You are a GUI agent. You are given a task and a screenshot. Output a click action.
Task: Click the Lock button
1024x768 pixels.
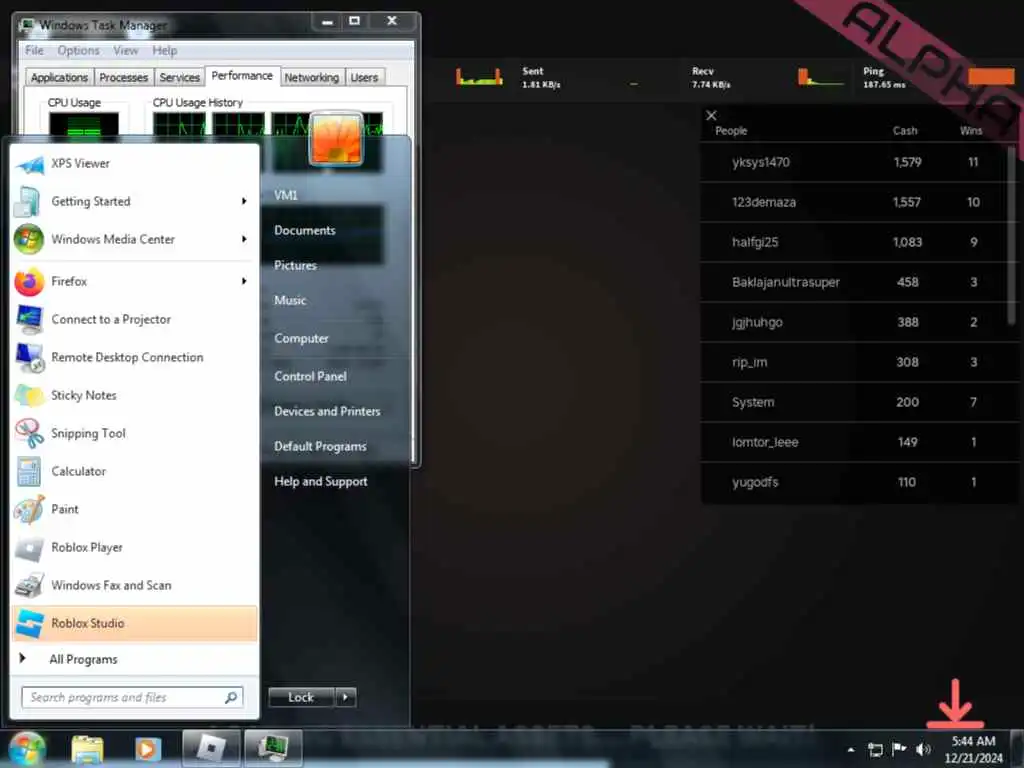pos(301,697)
